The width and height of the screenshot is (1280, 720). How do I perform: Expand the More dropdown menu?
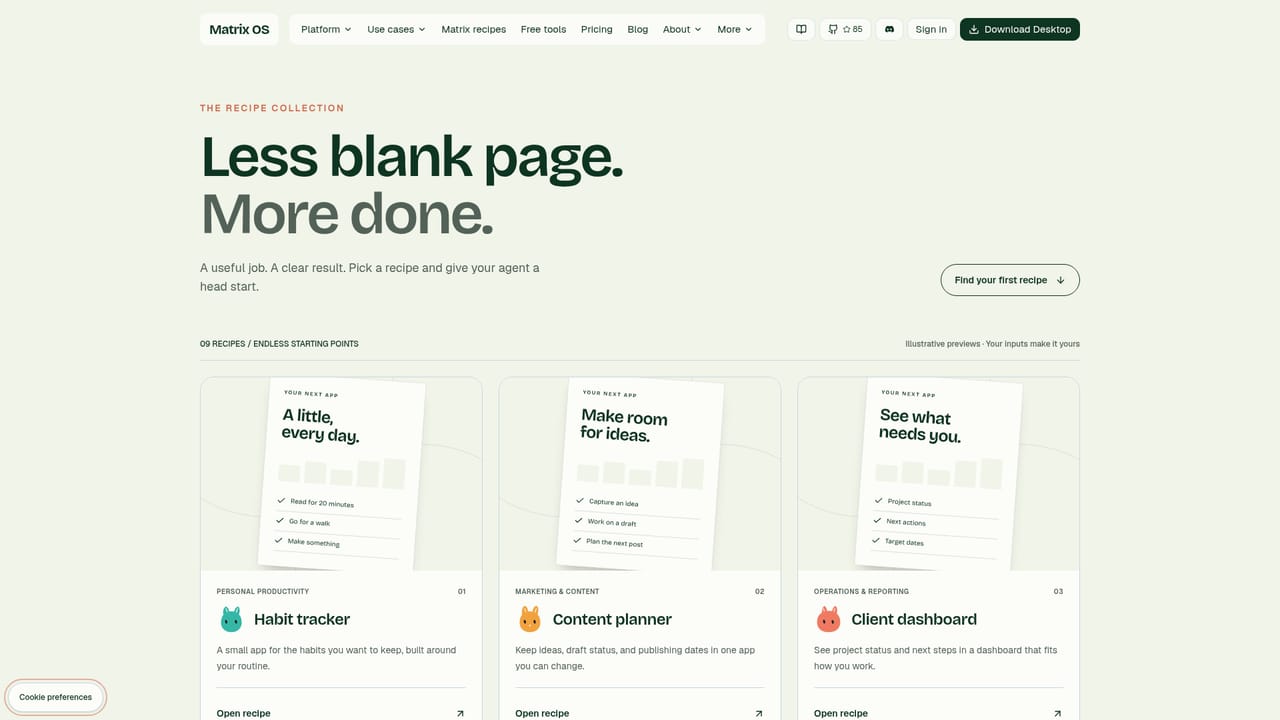click(734, 29)
